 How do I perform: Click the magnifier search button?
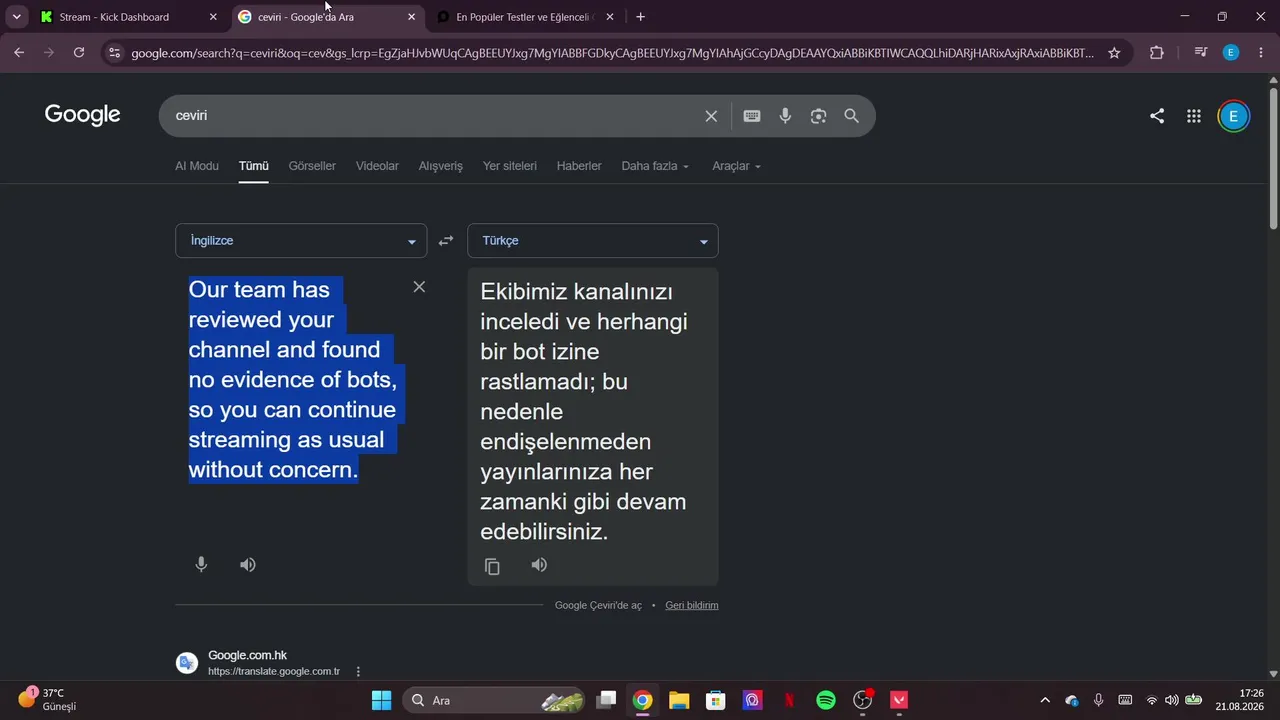tap(851, 116)
